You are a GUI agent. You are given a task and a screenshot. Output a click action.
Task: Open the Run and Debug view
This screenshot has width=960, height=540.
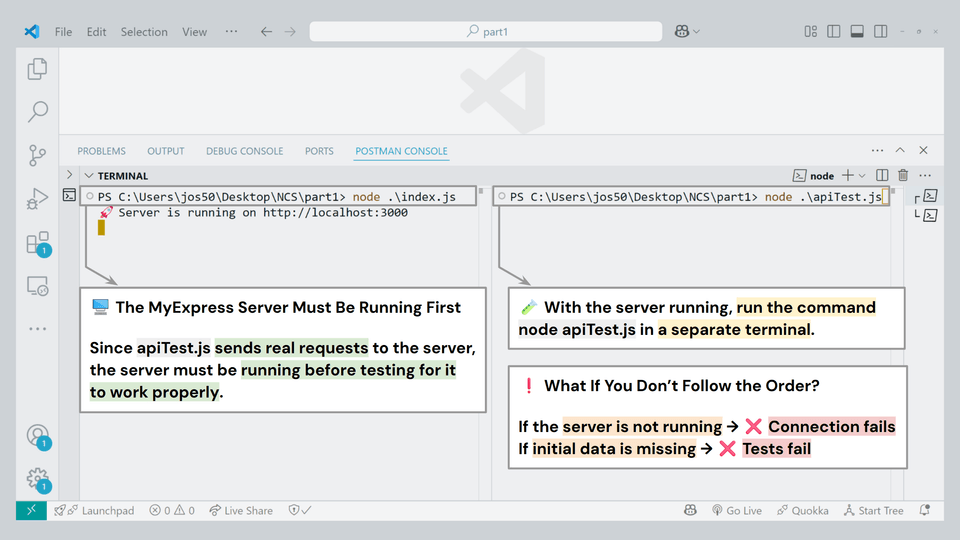pos(37,199)
